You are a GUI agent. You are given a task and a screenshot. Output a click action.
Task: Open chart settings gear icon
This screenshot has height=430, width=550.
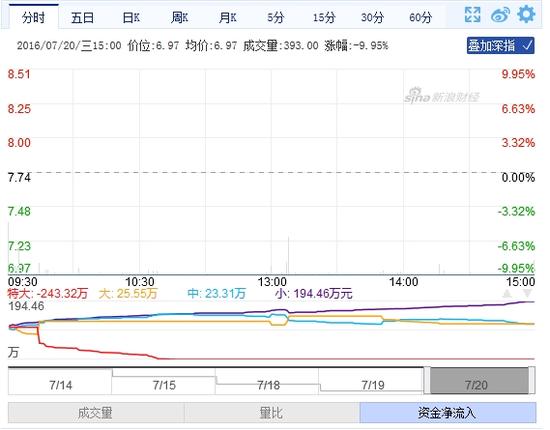coord(526,14)
